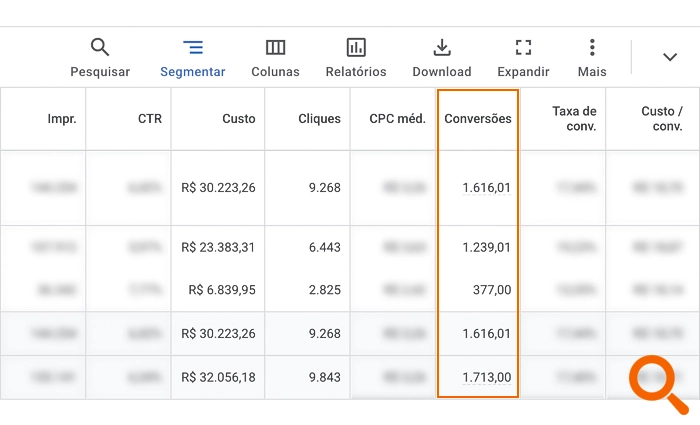Viewport: 700px width, 425px height.
Task: Open the Colunas column settings
Action: pos(275,58)
